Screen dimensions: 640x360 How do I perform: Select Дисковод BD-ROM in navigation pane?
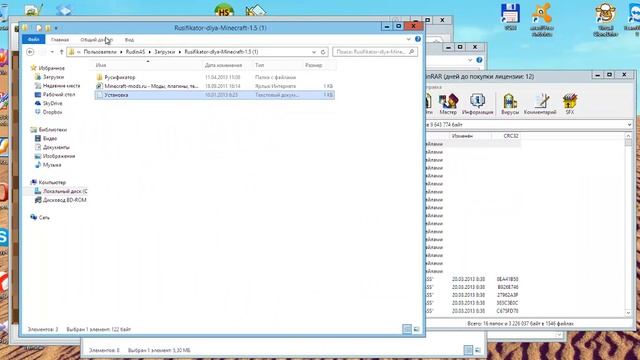60,200
